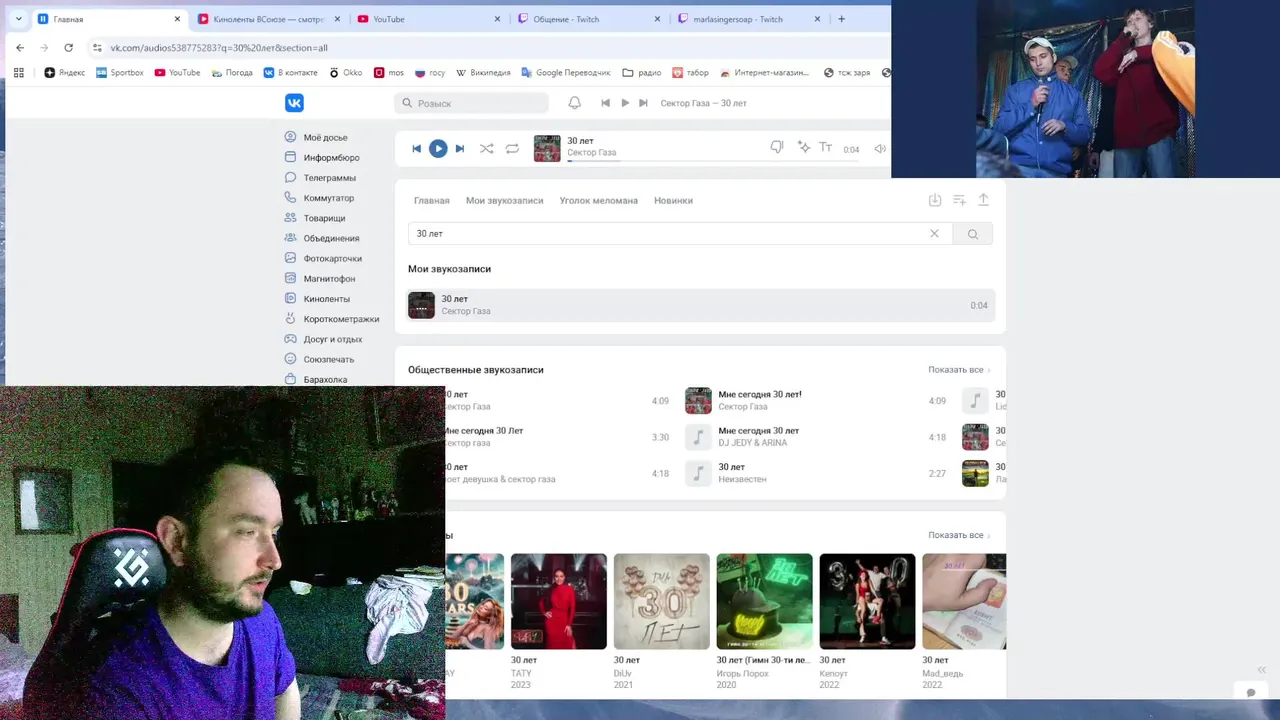Screen dimensions: 1280x720
Task: Go back in browser history
Action: point(20,48)
